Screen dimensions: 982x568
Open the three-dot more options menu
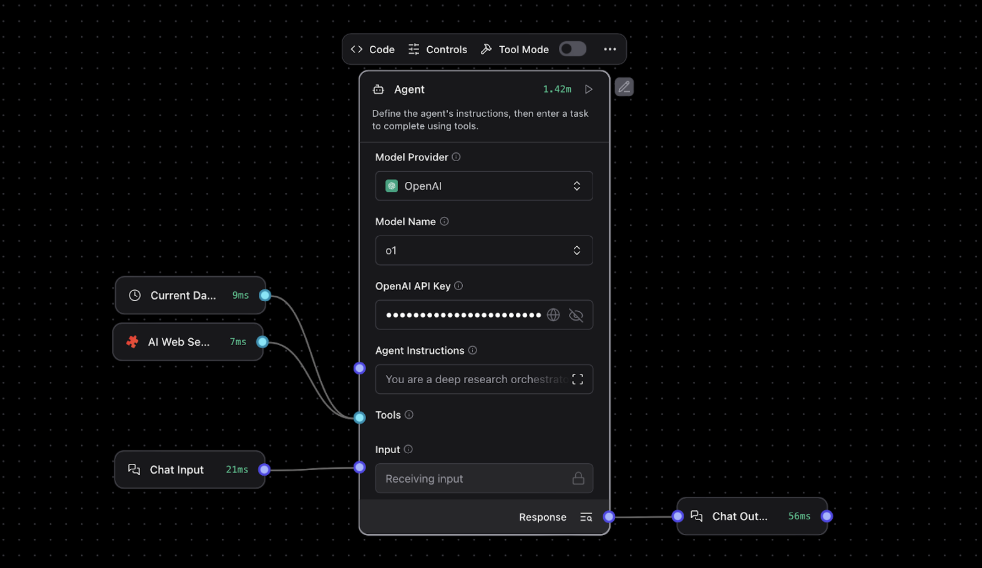tap(610, 49)
